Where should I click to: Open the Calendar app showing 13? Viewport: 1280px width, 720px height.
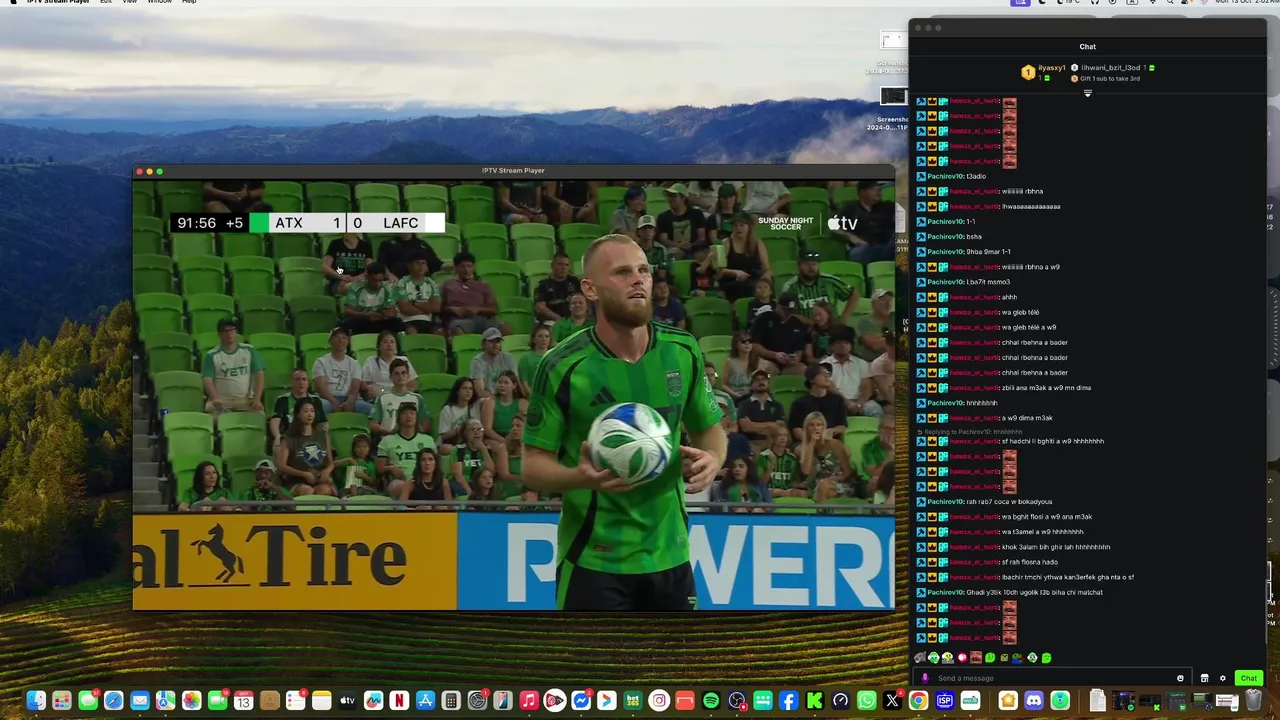pyautogui.click(x=243, y=701)
